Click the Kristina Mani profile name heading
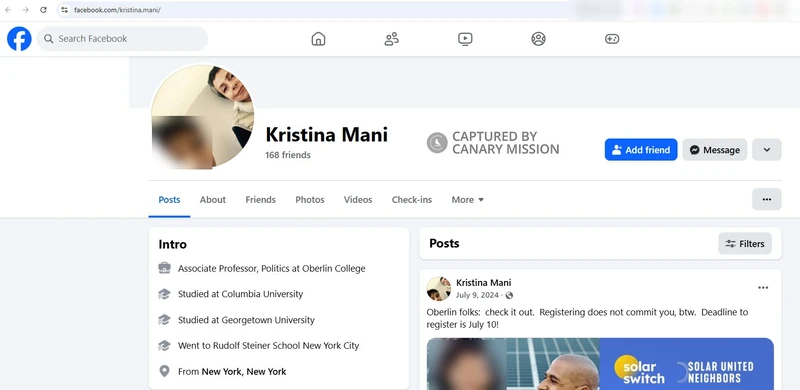800x390 pixels. click(x=327, y=135)
